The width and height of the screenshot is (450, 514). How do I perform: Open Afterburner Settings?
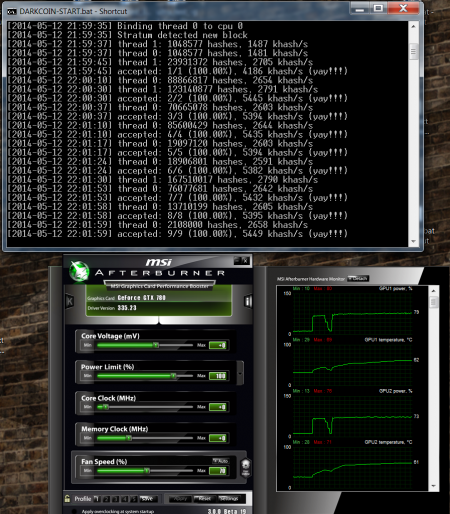tap(228, 499)
